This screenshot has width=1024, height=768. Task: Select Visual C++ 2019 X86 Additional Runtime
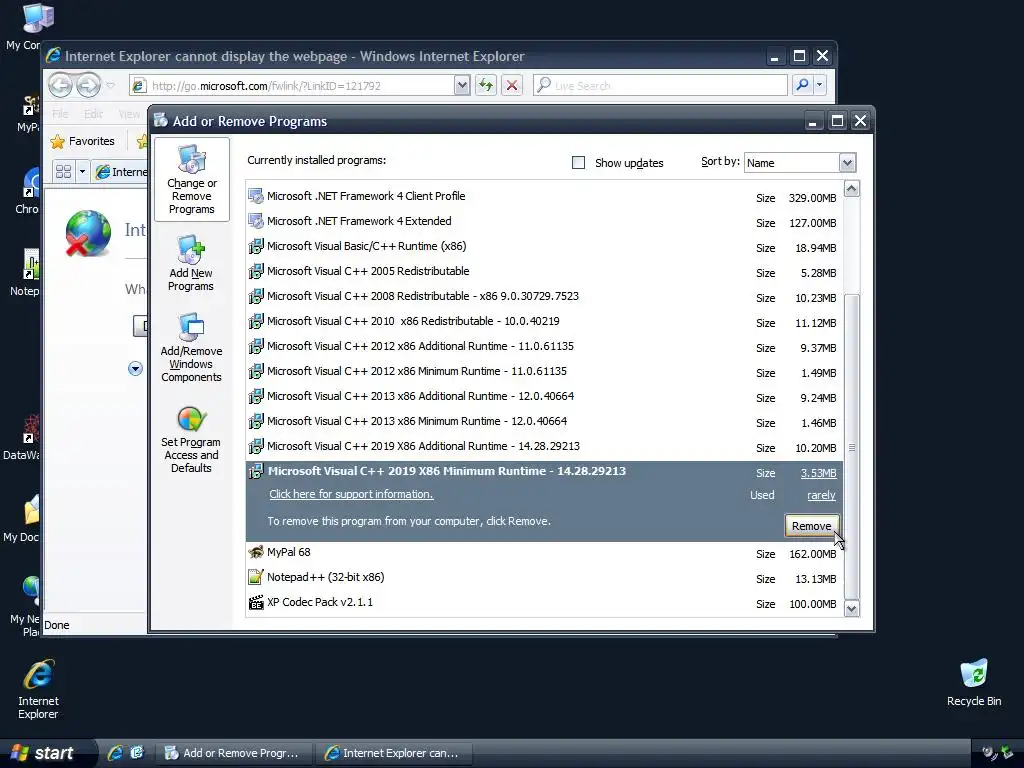(x=544, y=446)
